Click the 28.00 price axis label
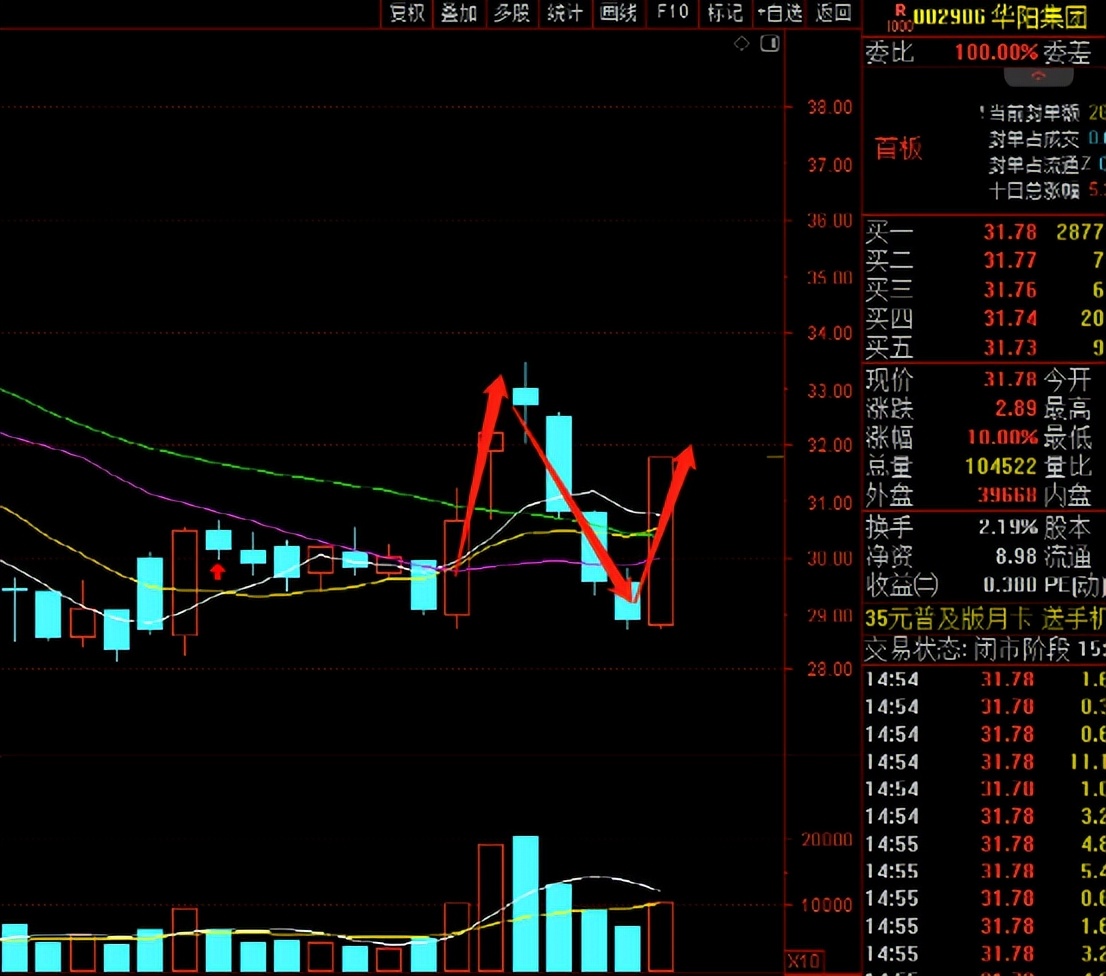This screenshot has width=1106, height=976. coord(830,669)
